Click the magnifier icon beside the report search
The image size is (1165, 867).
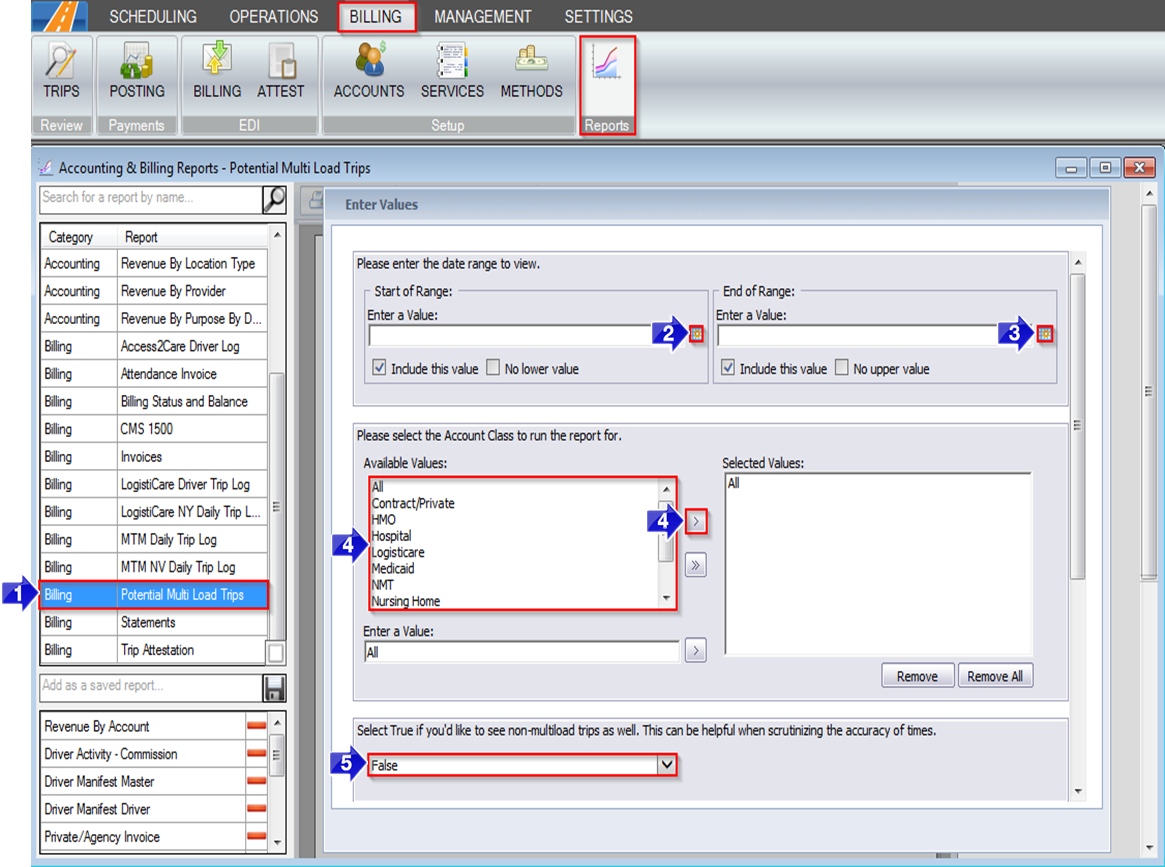coord(274,198)
